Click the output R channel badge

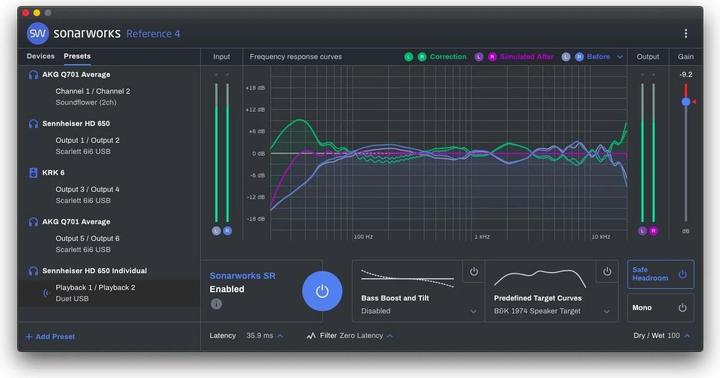653,231
